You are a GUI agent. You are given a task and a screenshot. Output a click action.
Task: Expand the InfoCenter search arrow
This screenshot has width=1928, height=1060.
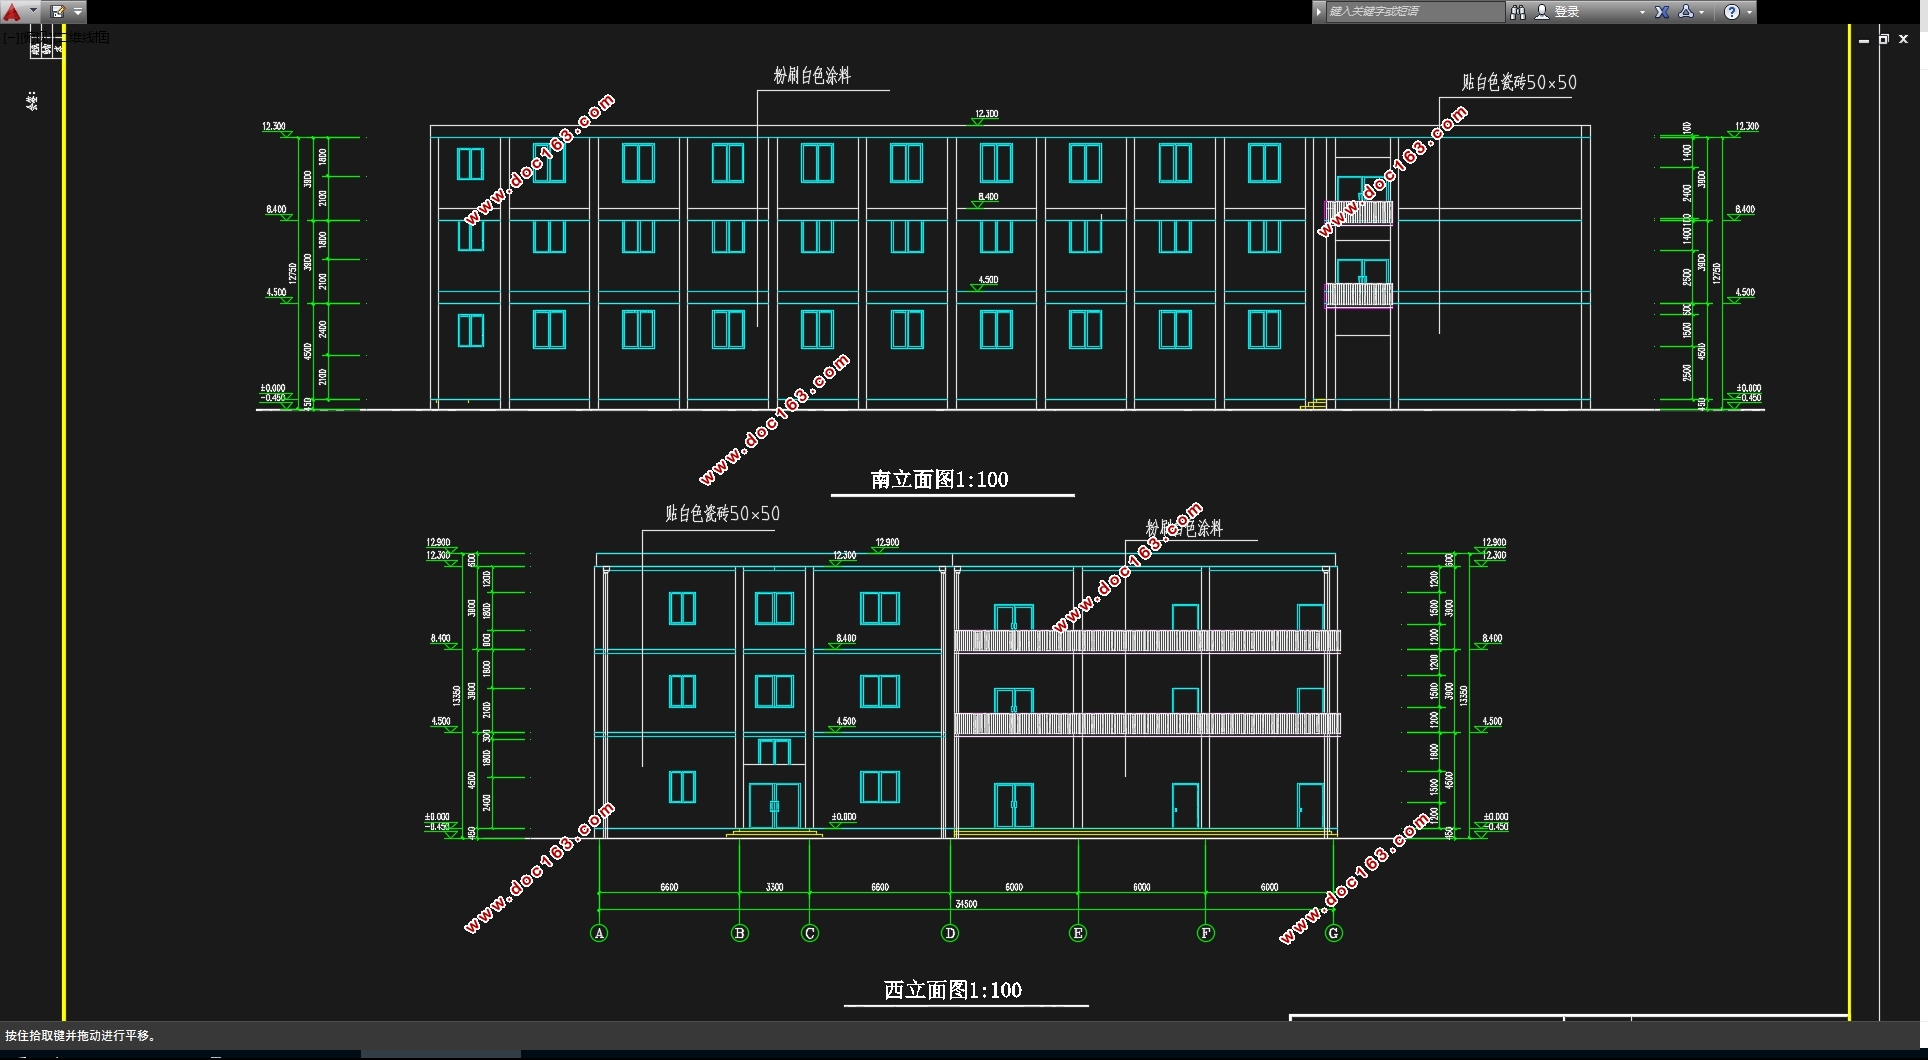click(x=1319, y=12)
